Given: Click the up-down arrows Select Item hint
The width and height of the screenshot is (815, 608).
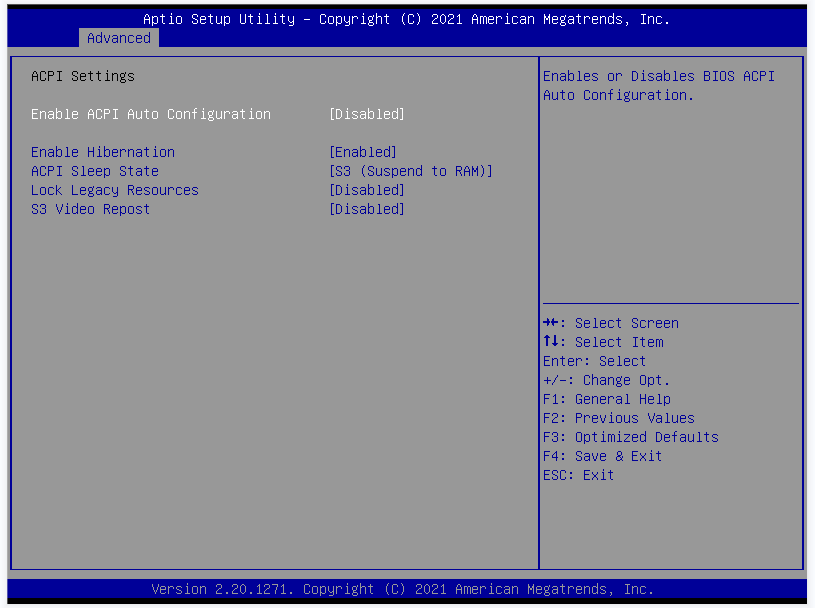Looking at the screenshot, I should (x=603, y=342).
